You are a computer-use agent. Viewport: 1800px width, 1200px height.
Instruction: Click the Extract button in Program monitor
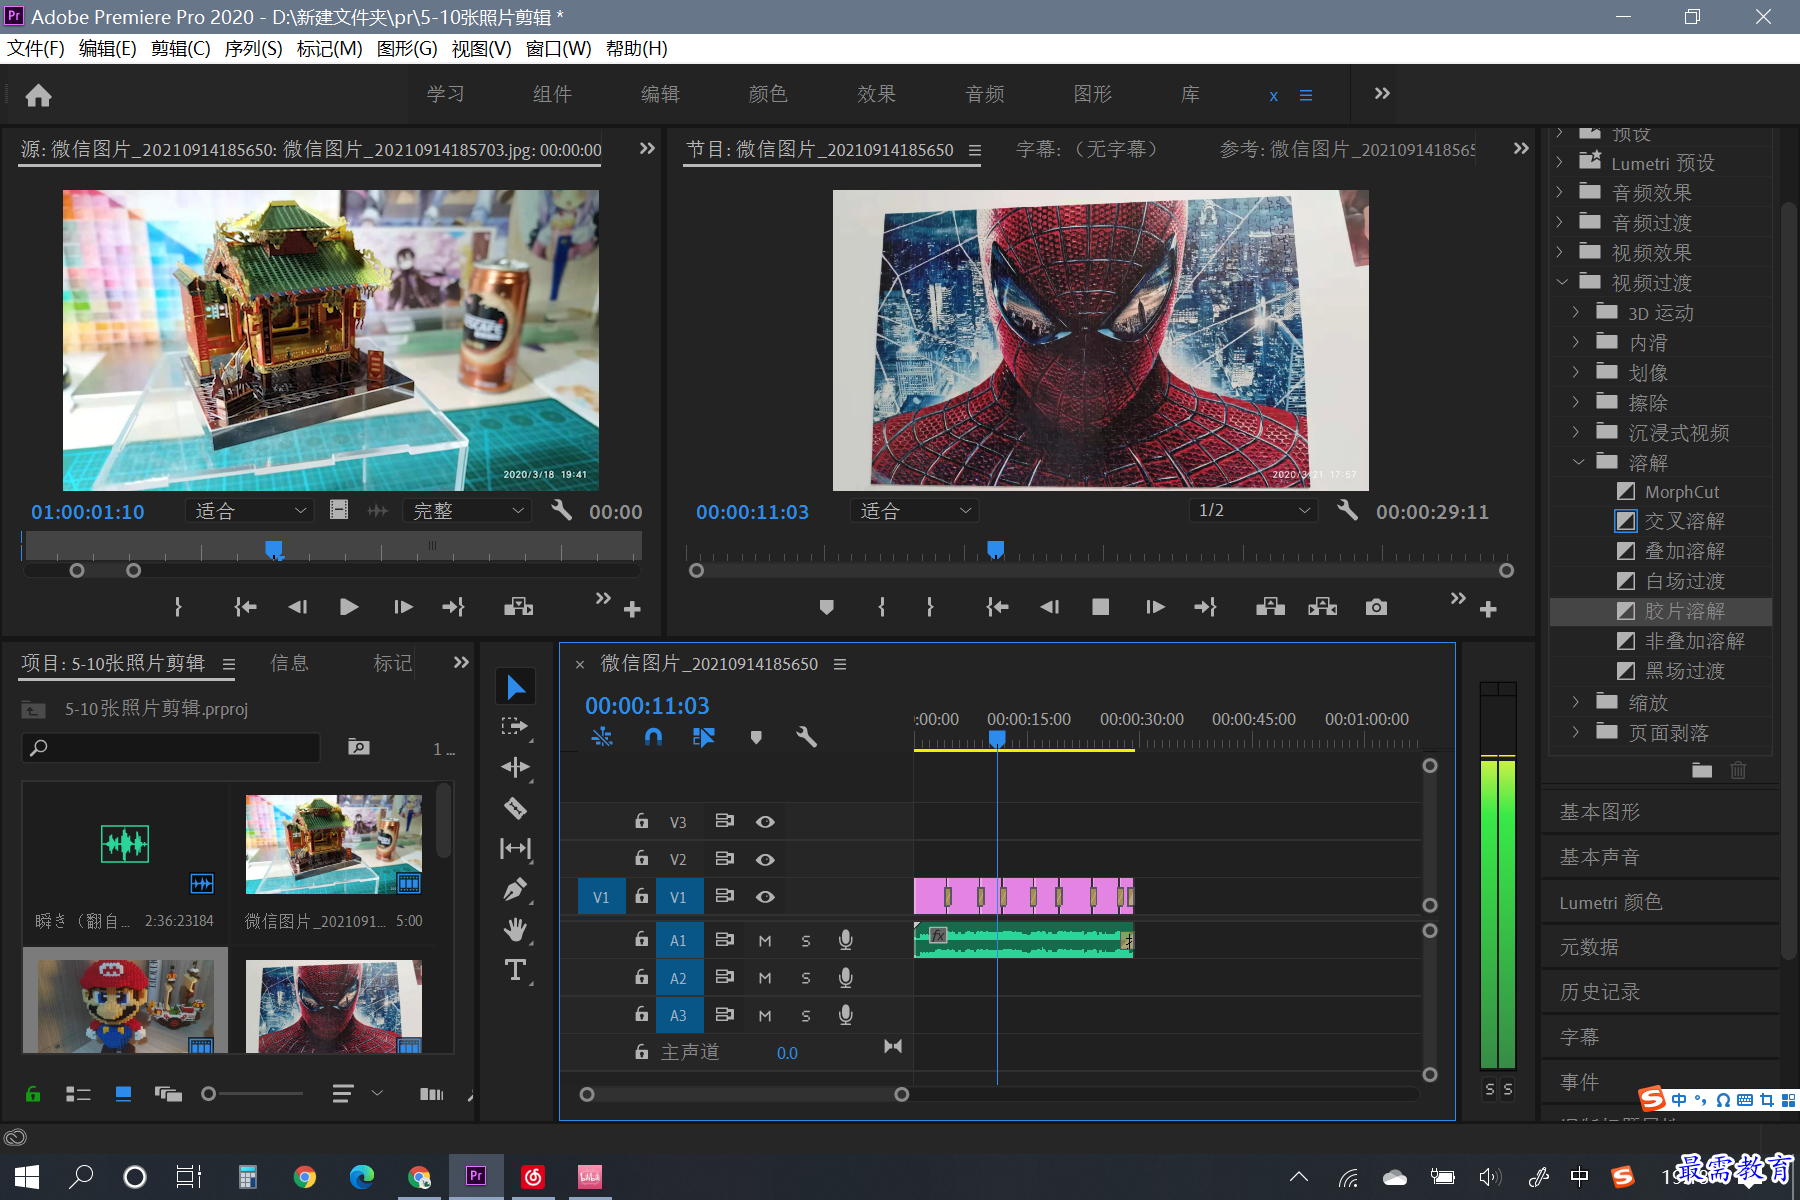(x=1322, y=607)
